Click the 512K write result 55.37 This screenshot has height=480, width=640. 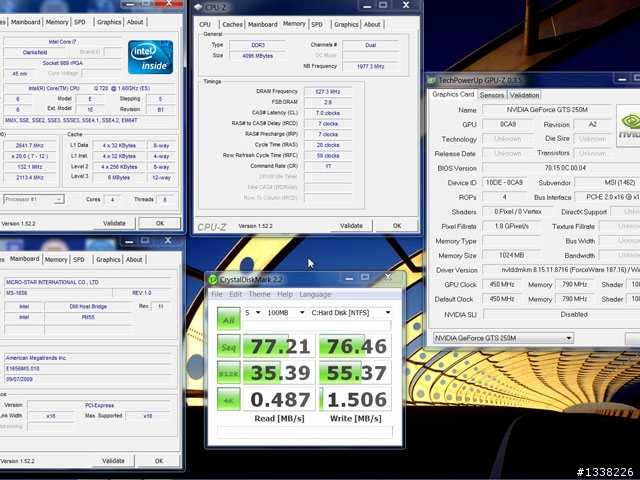(x=356, y=373)
